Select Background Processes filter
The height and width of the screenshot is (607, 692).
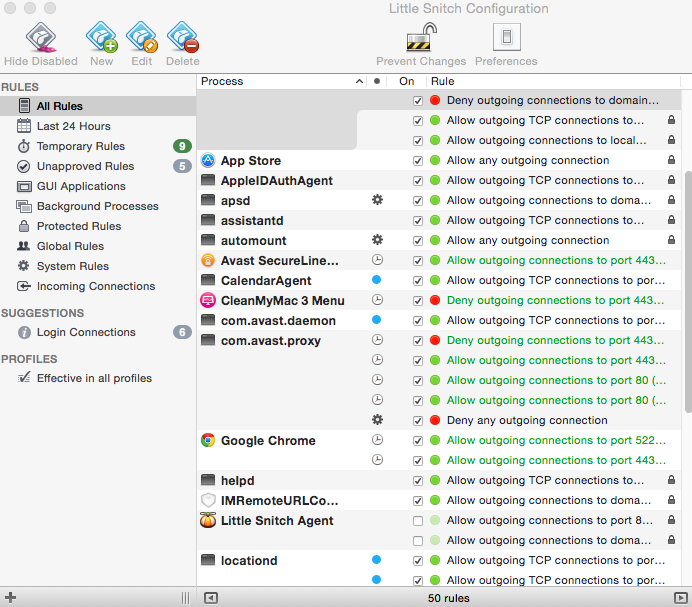[x=98, y=206]
